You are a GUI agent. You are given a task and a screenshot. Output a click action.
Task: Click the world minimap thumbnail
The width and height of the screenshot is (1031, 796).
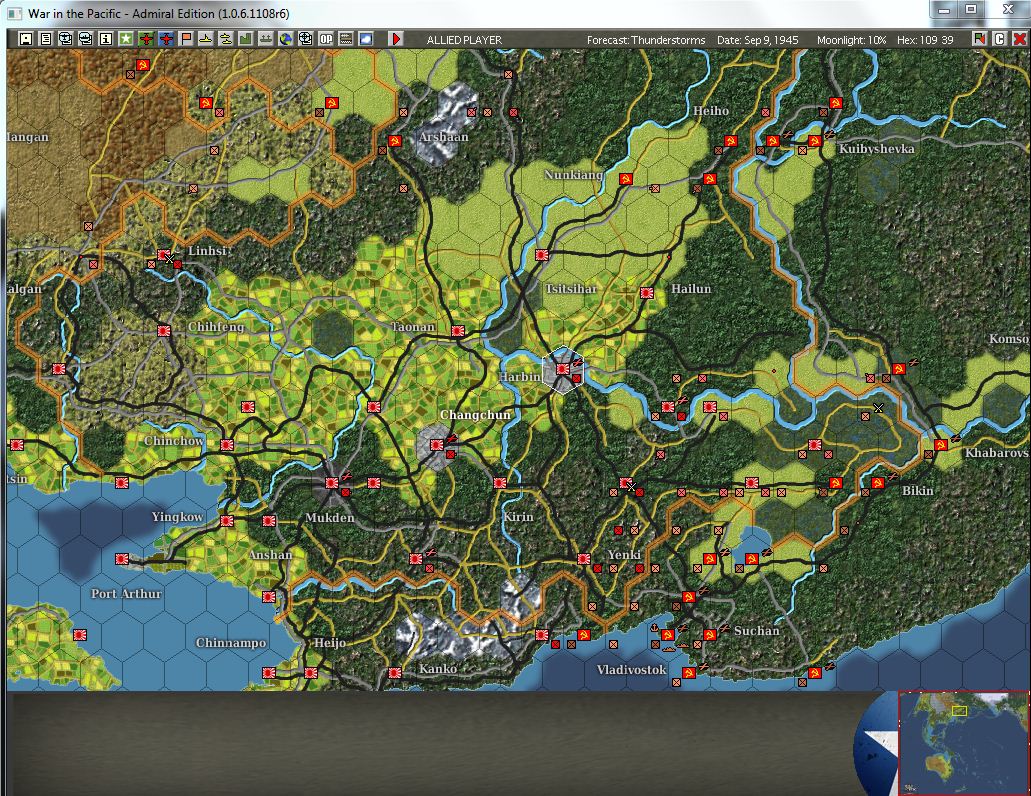[963, 743]
